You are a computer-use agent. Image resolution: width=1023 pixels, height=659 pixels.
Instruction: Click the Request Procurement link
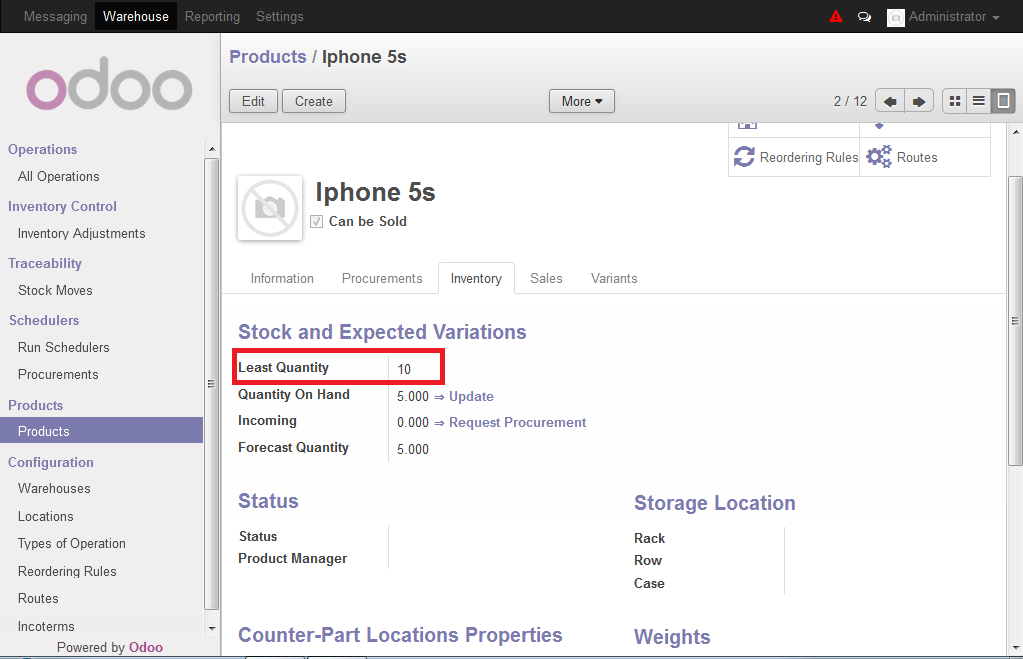pos(517,423)
